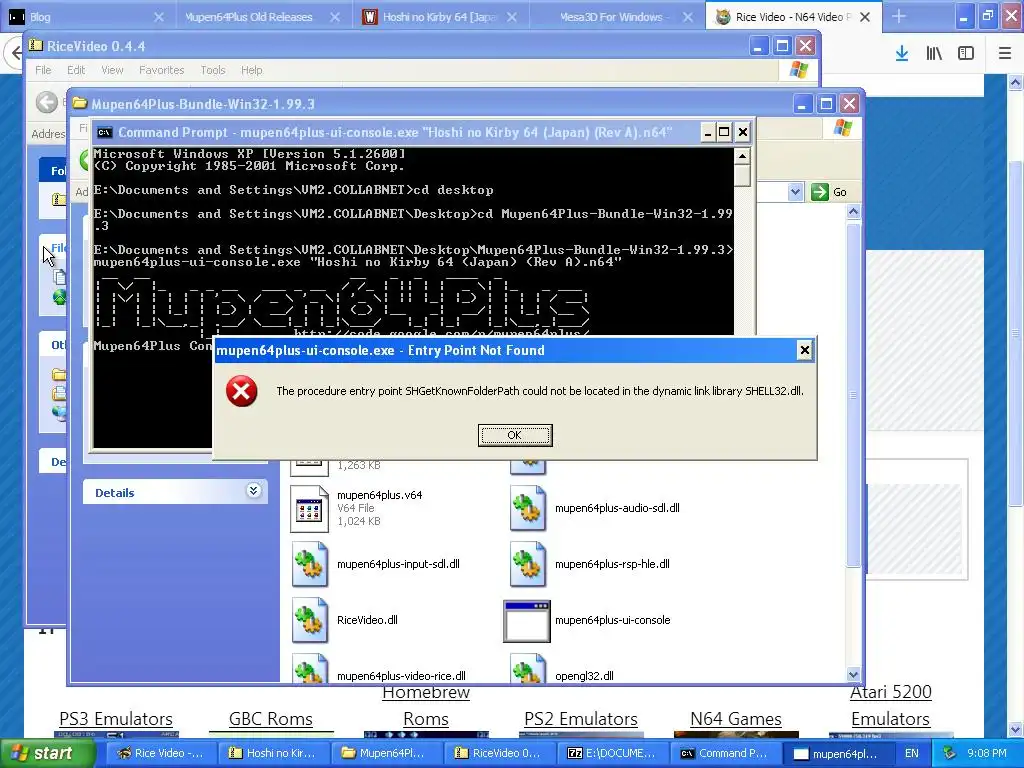Image resolution: width=1024 pixels, height=768 pixels.
Task: Switch to the Command P... taskbar item
Action: pyautogui.click(x=725, y=754)
